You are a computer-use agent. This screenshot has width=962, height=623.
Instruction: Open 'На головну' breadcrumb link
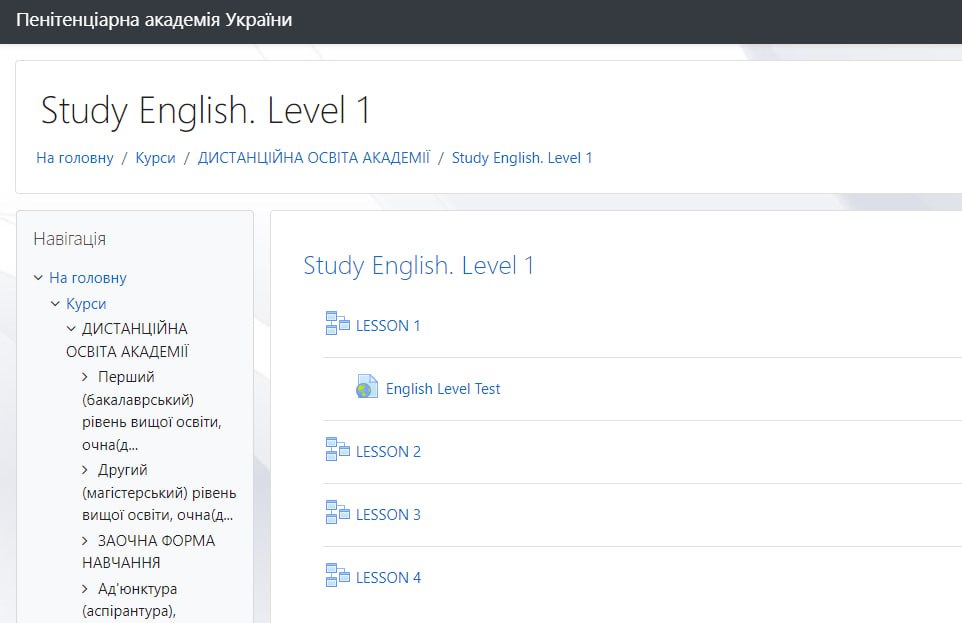click(75, 158)
